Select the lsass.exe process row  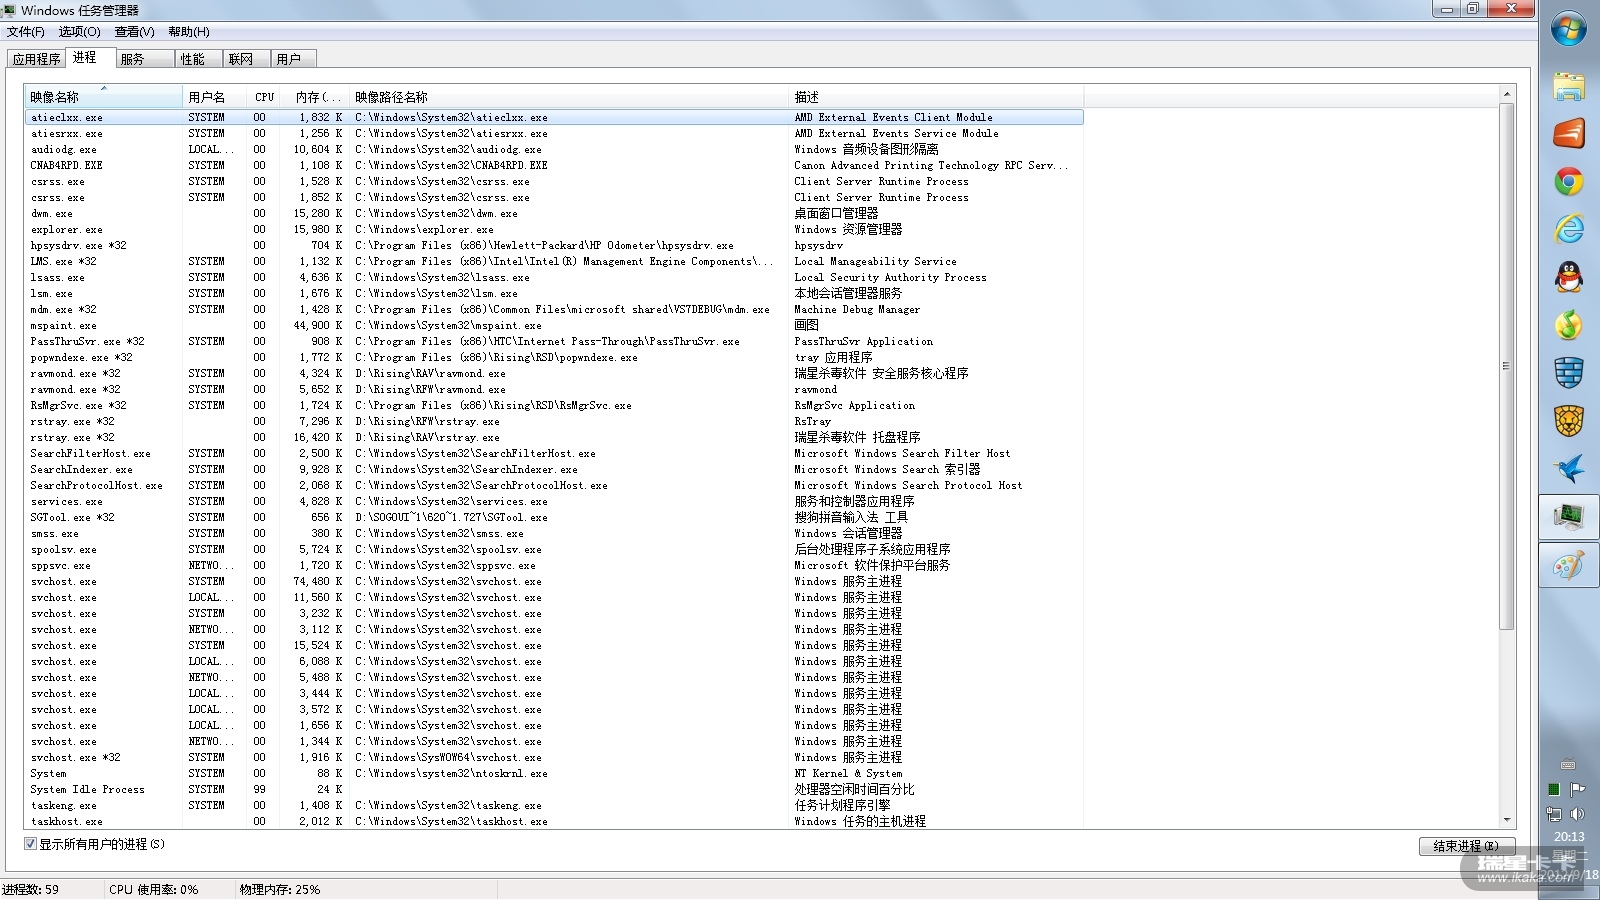pos(554,277)
